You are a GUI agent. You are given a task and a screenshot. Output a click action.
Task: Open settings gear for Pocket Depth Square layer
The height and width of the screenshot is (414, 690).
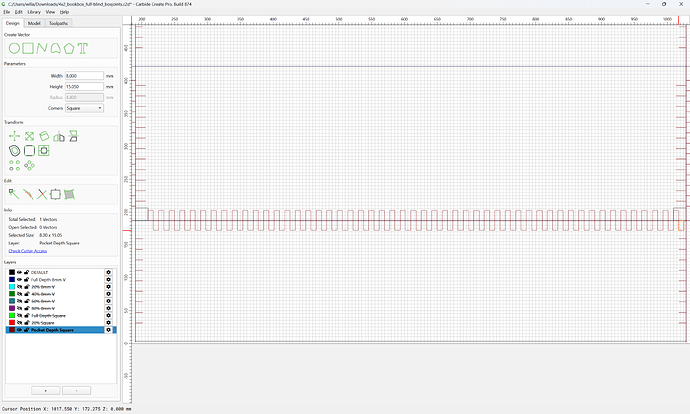(x=108, y=330)
